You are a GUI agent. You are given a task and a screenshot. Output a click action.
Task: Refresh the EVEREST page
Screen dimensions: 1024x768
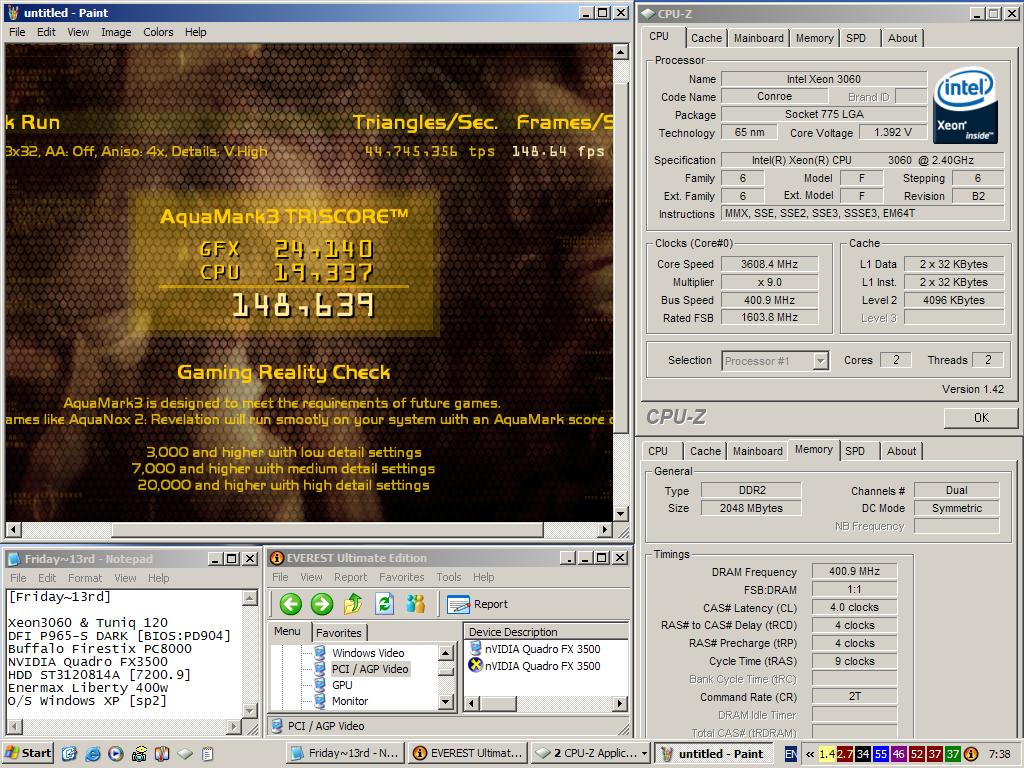tap(384, 604)
